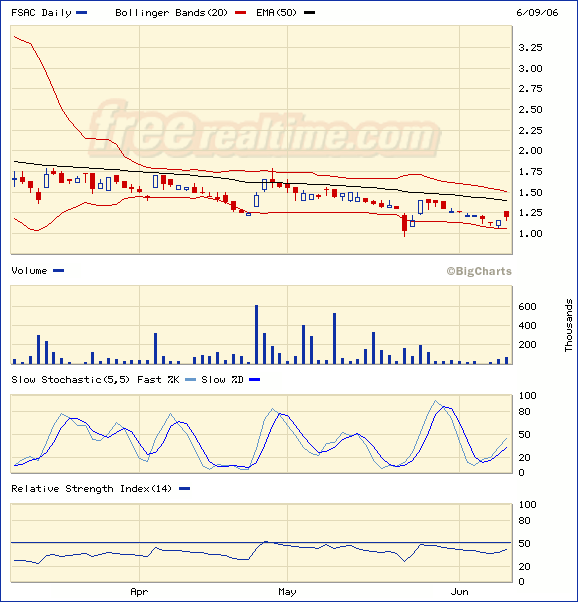Click the Thousands vertical axis label

[568, 325]
